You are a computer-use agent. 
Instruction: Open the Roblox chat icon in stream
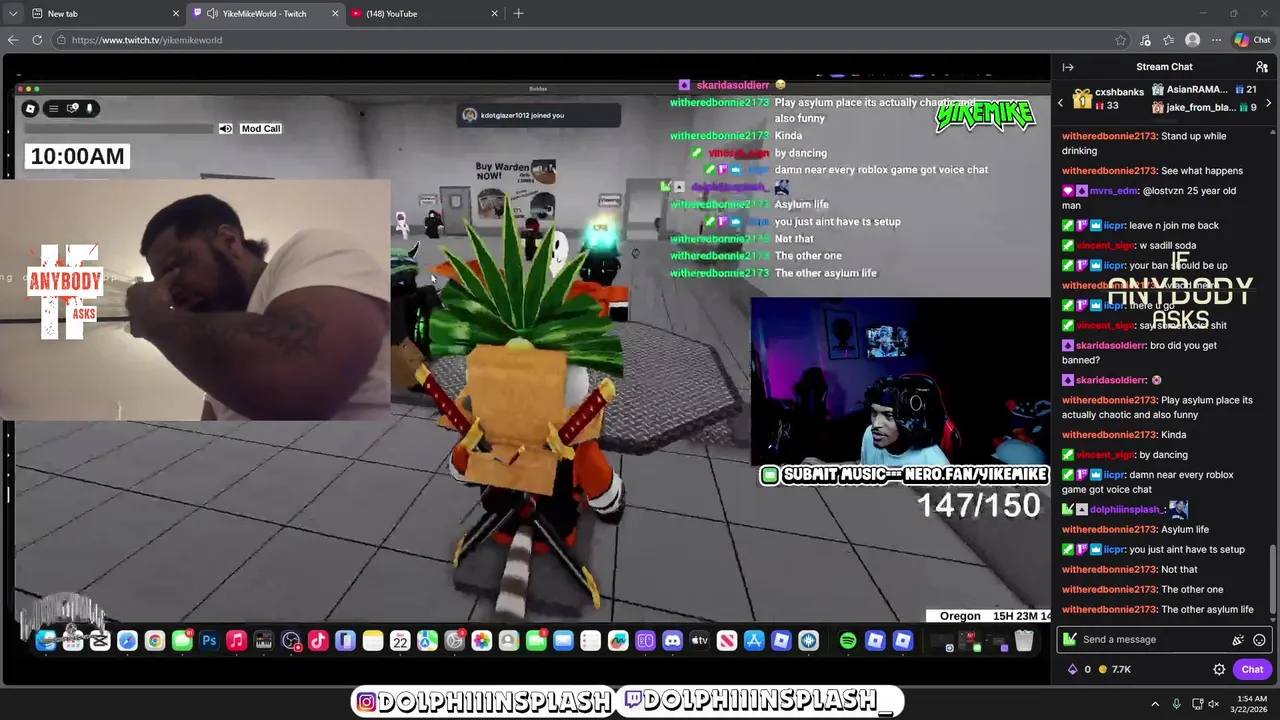pos(72,108)
